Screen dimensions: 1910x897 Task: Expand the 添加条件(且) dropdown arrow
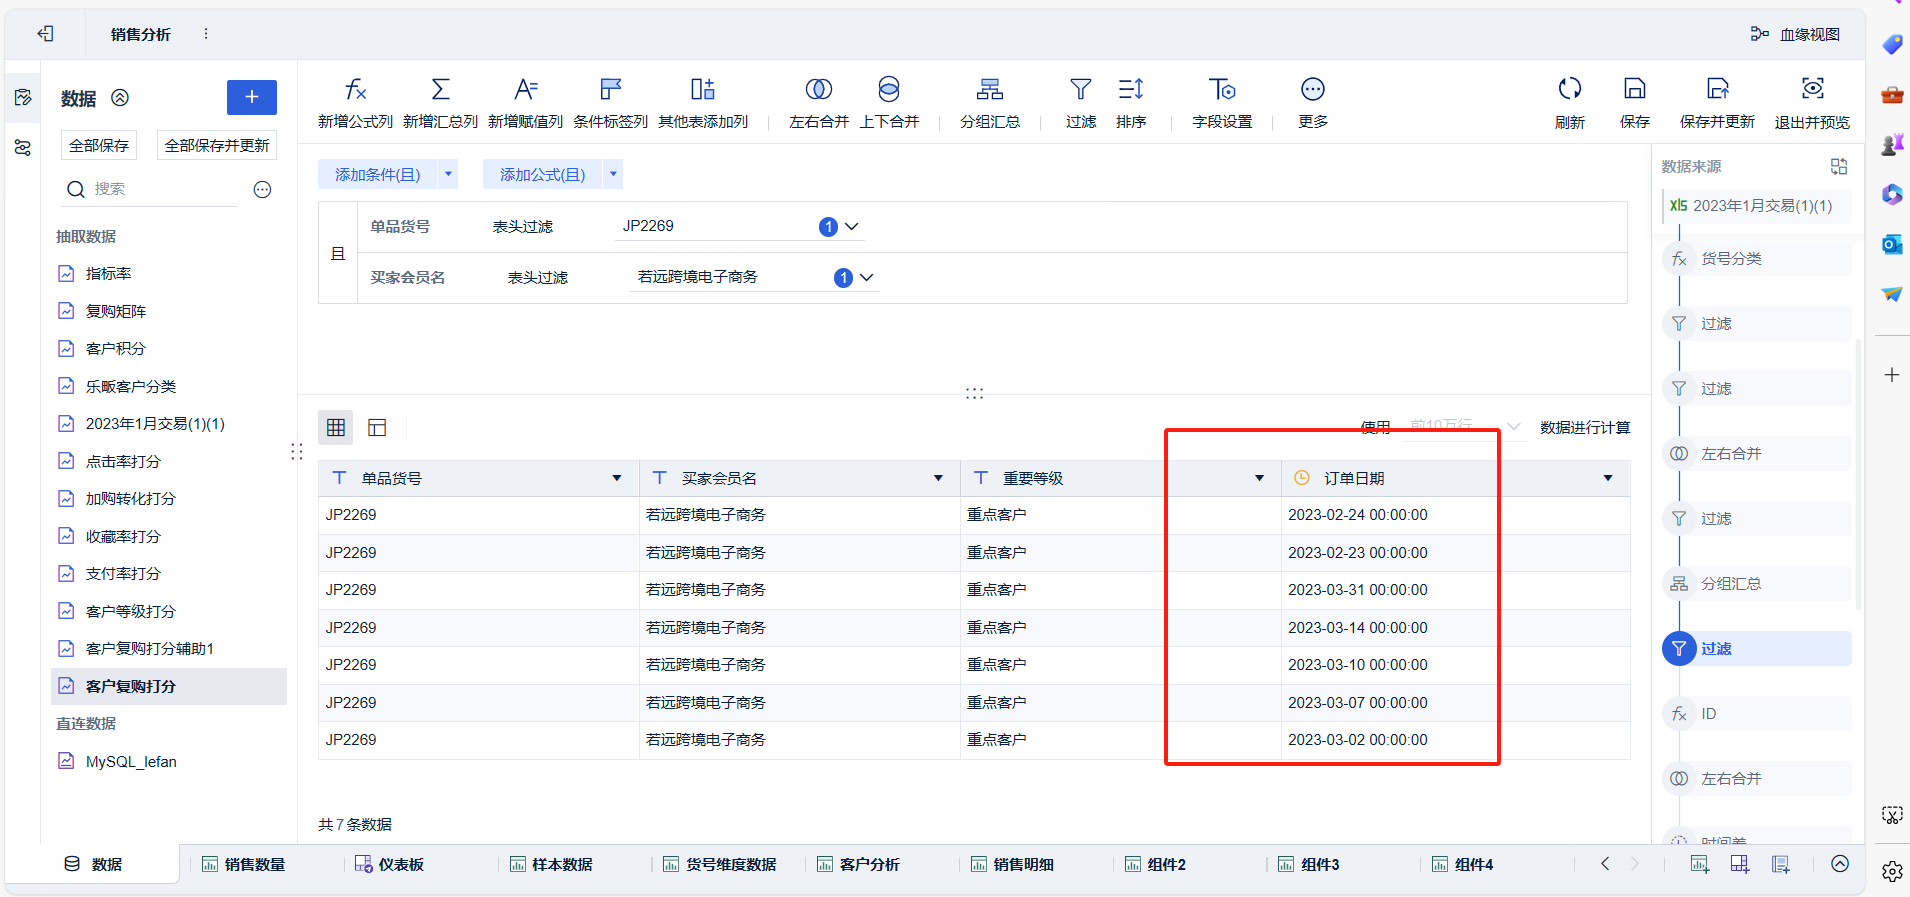pos(448,174)
